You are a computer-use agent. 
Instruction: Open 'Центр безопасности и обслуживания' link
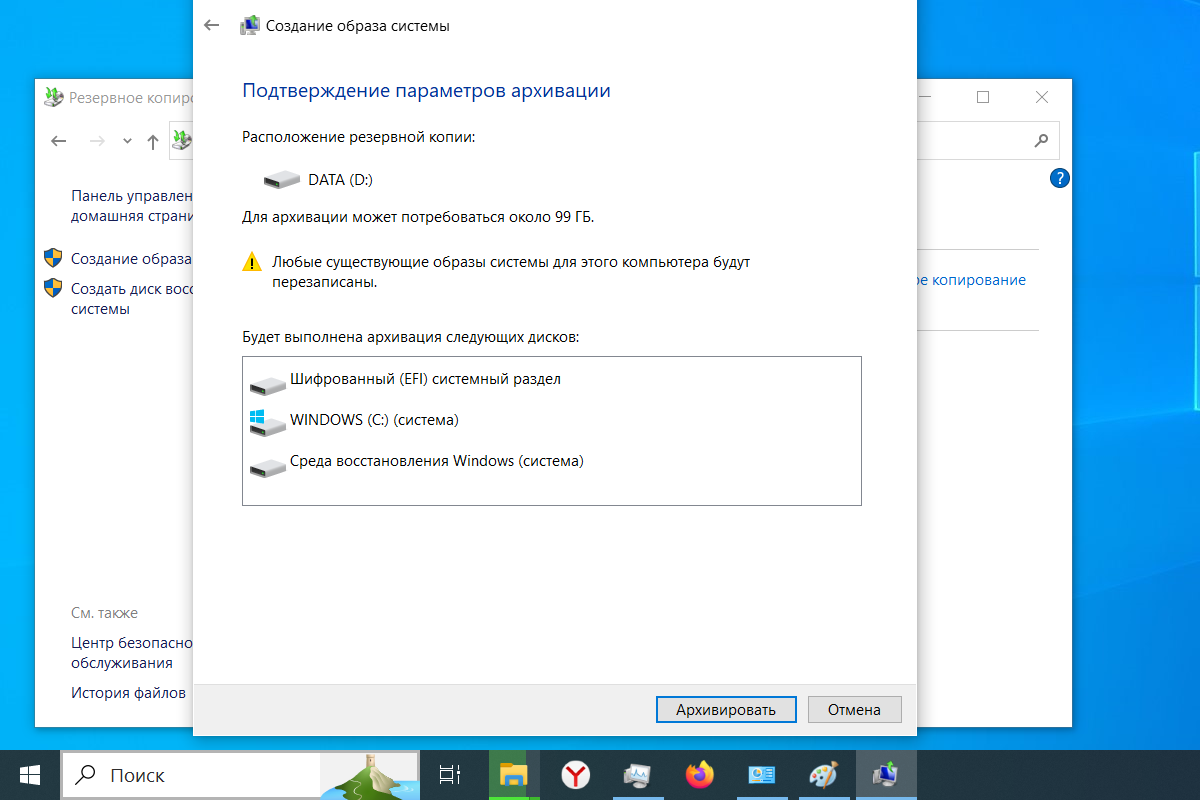131,652
